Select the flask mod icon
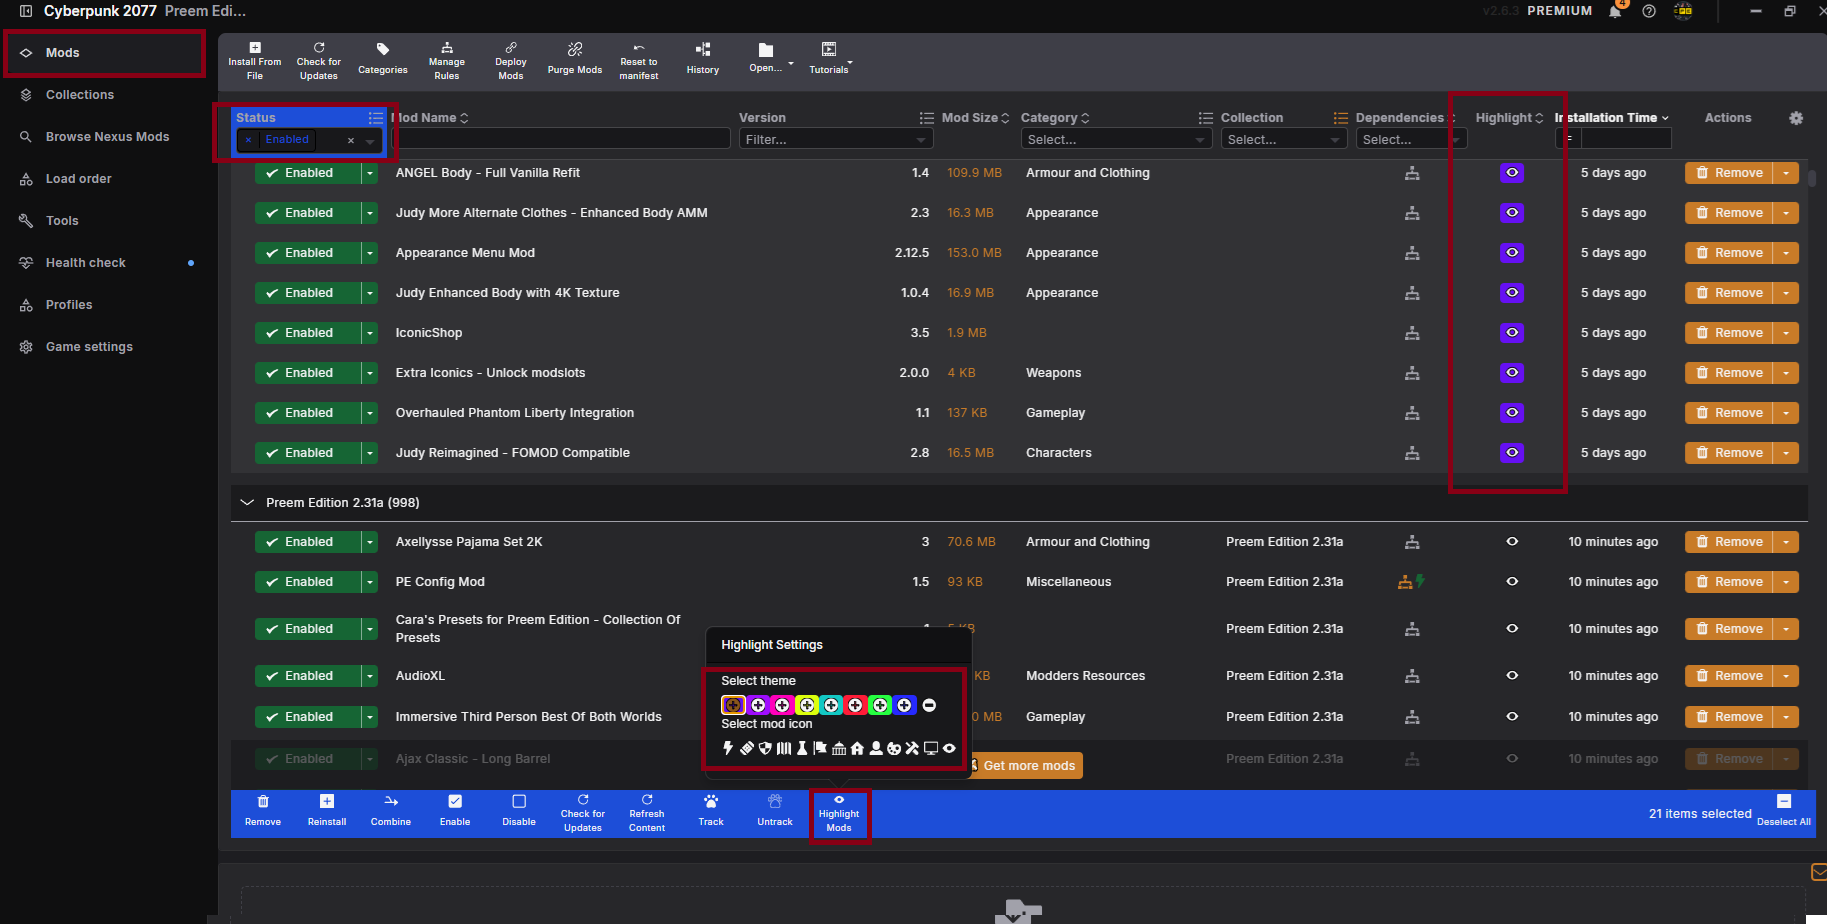 [802, 748]
